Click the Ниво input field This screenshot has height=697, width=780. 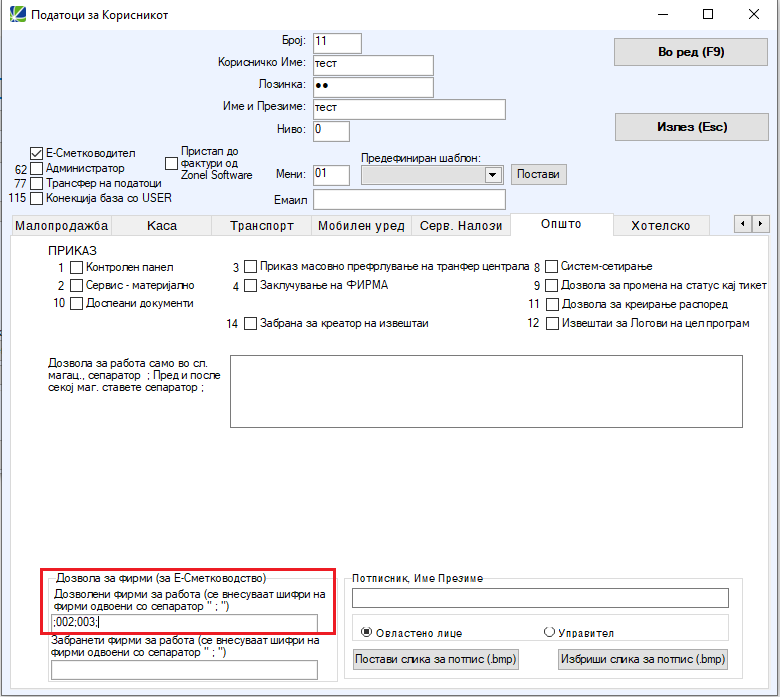click(331, 131)
